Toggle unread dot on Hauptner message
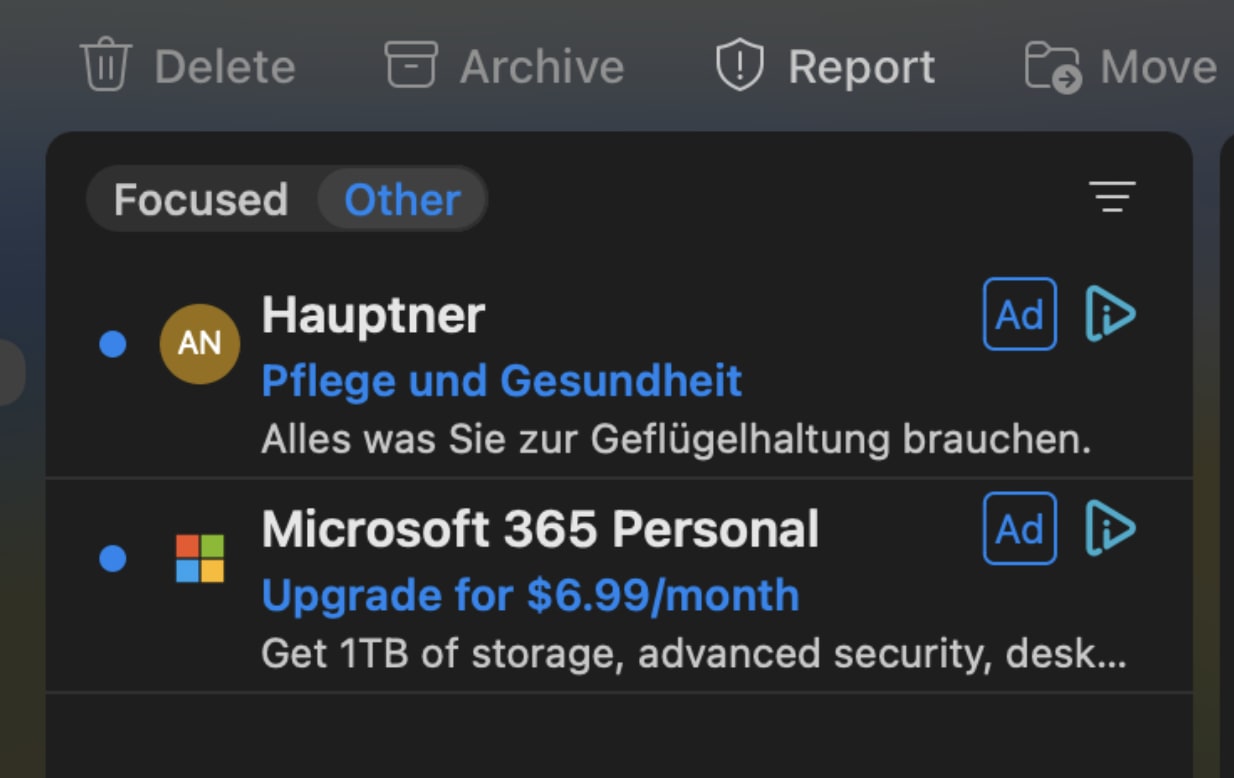1234x778 pixels. pyautogui.click(x=113, y=344)
